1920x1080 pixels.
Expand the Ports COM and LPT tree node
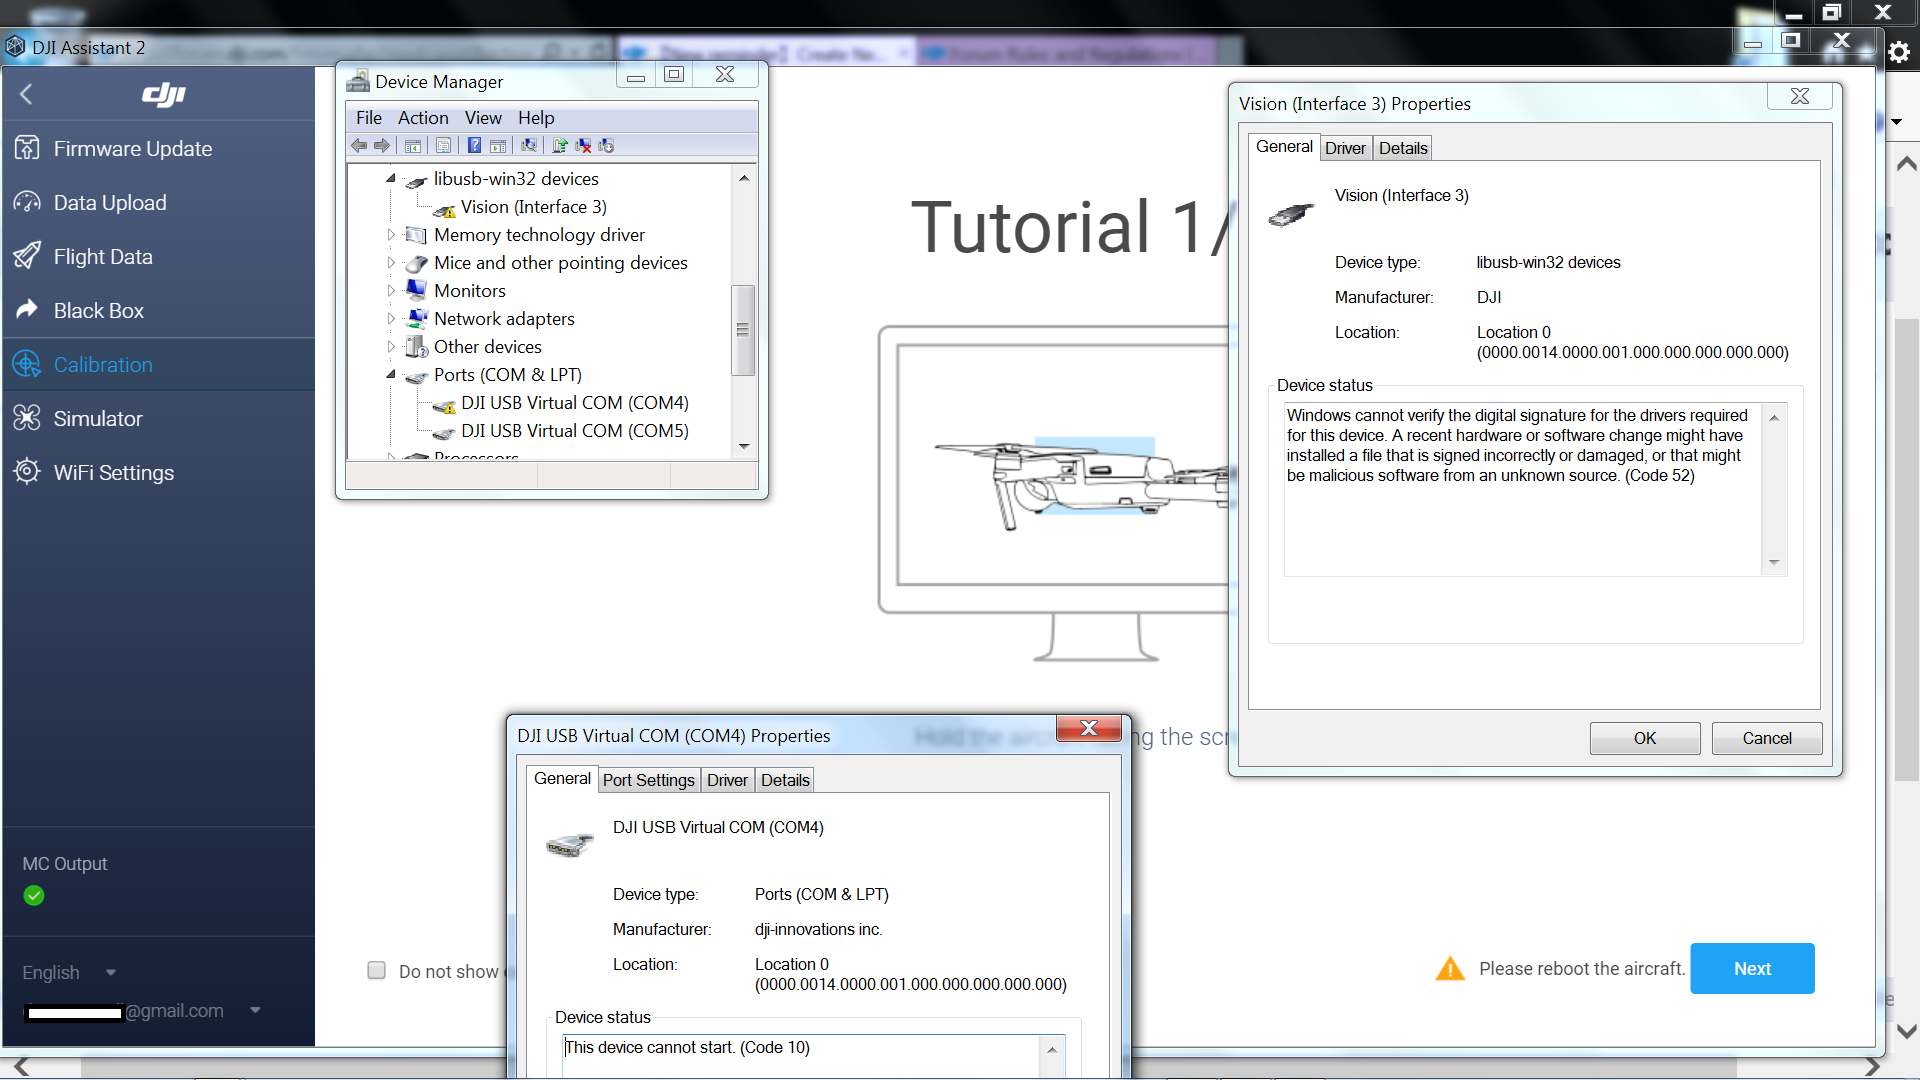392,375
